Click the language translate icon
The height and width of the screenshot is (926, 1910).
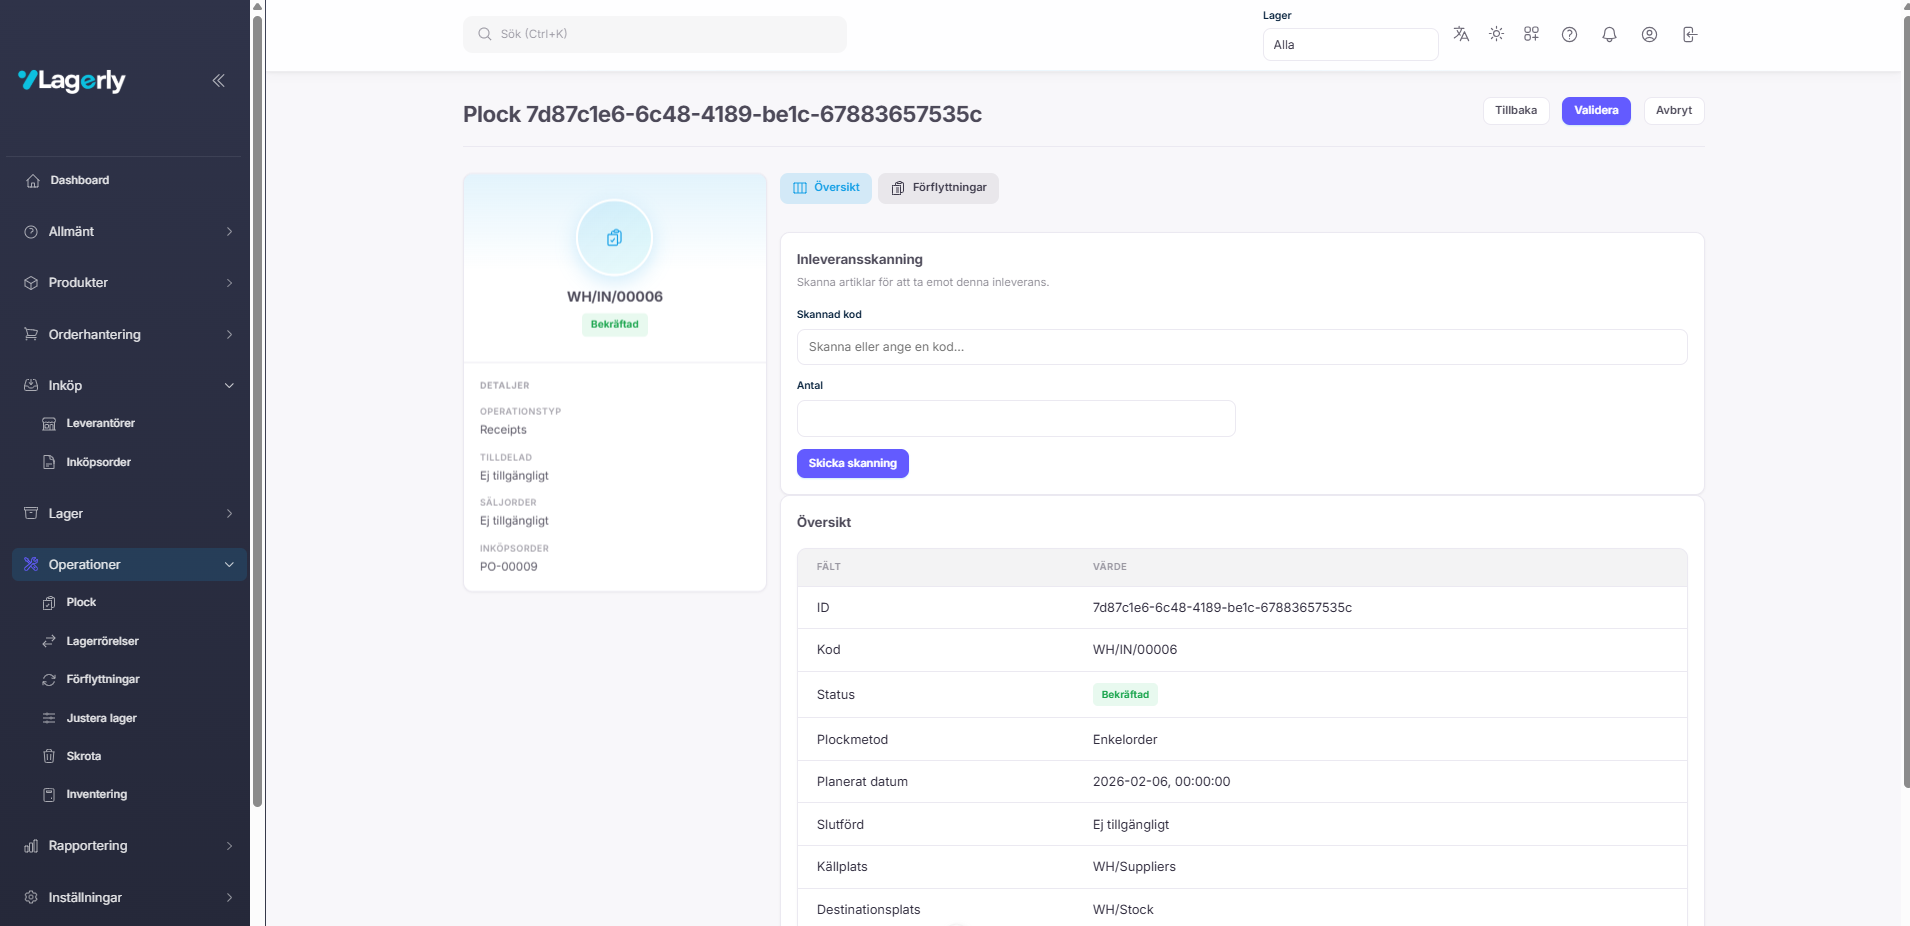click(1461, 34)
